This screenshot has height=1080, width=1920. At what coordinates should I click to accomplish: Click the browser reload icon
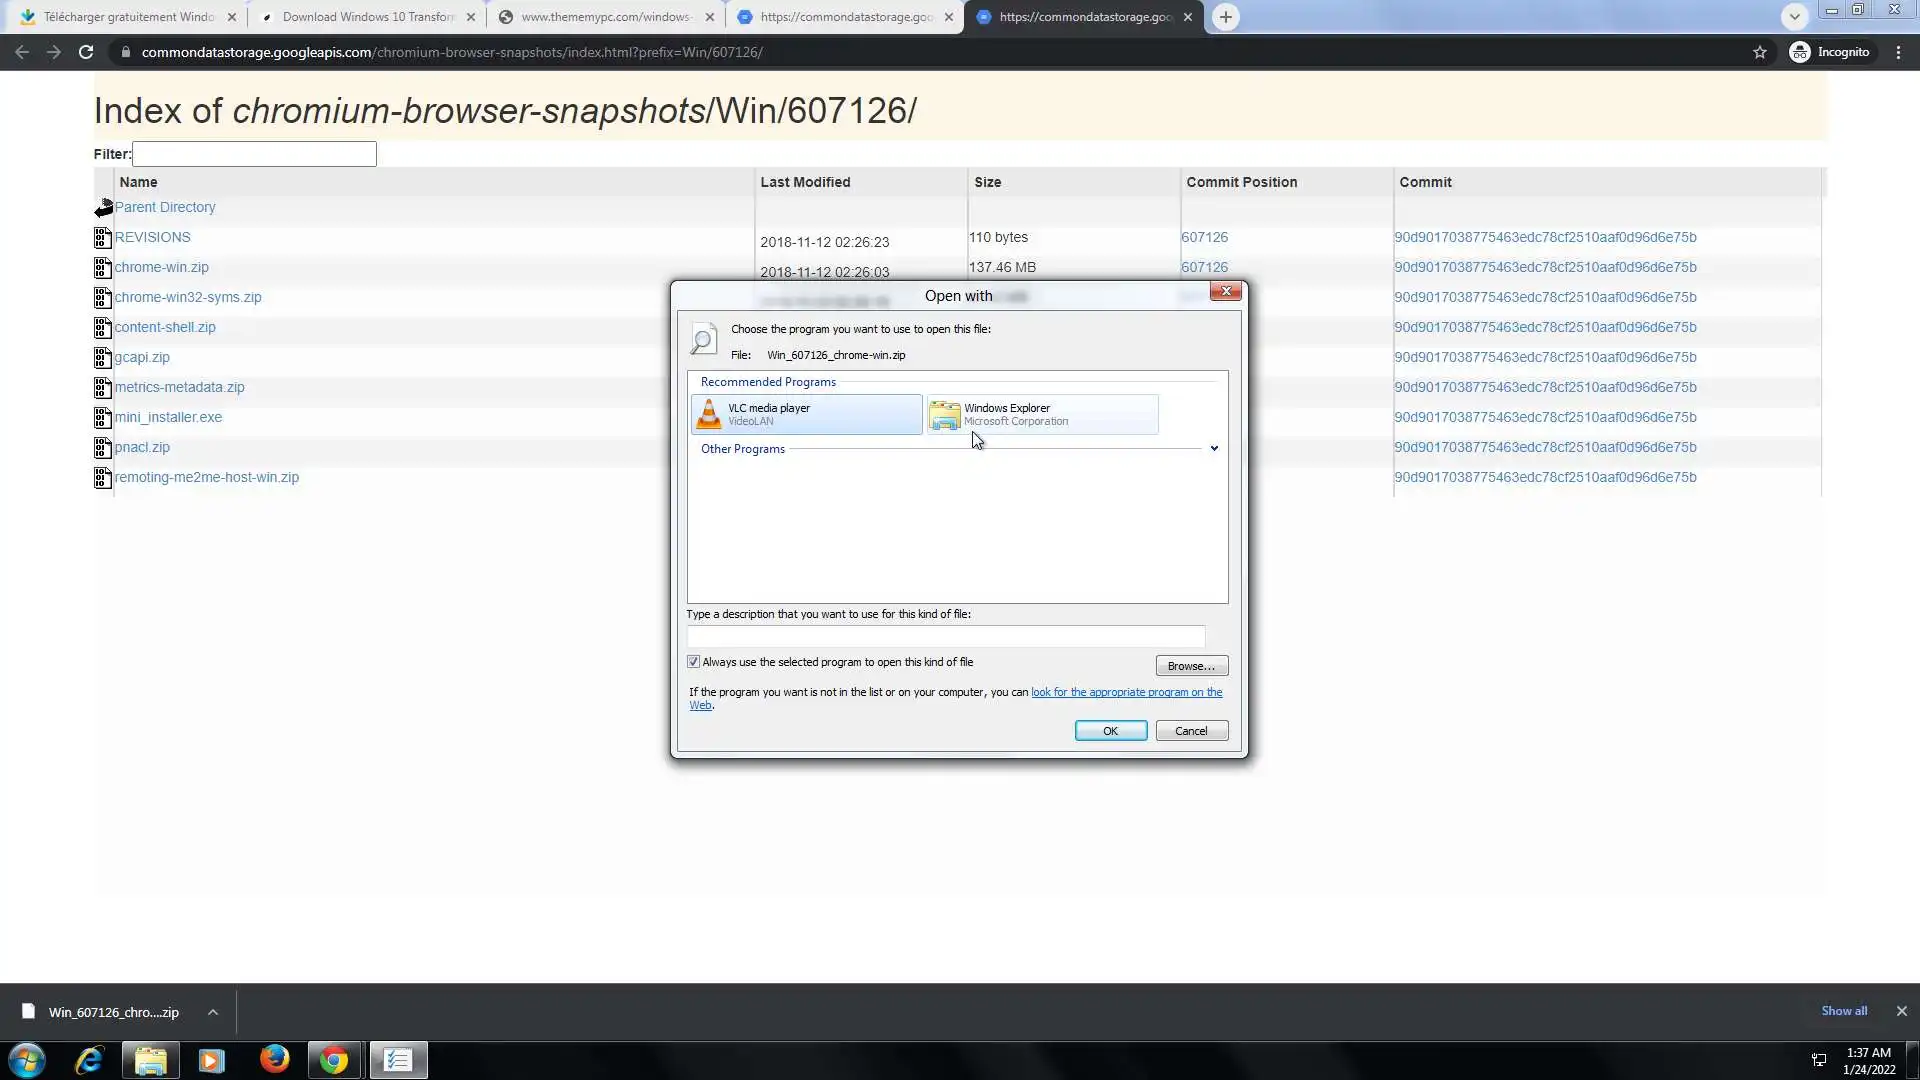pyautogui.click(x=86, y=52)
